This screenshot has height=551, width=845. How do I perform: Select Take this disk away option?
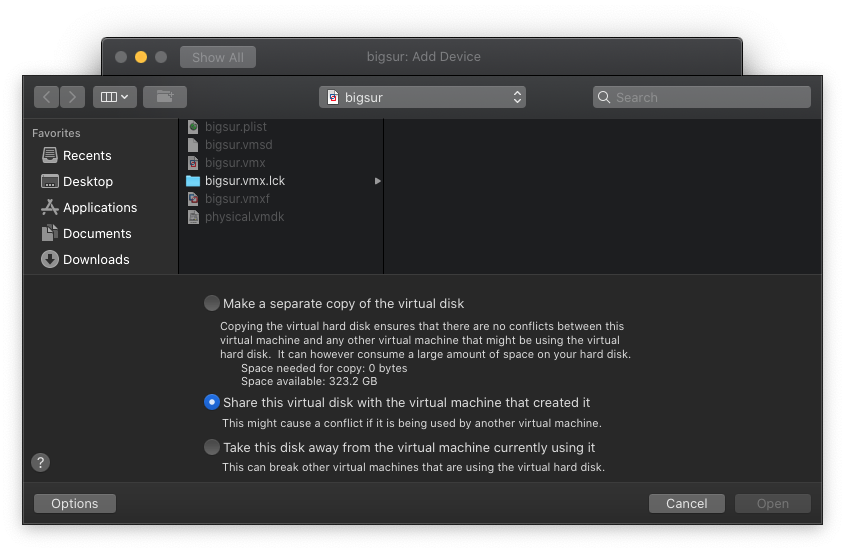pyautogui.click(x=212, y=447)
